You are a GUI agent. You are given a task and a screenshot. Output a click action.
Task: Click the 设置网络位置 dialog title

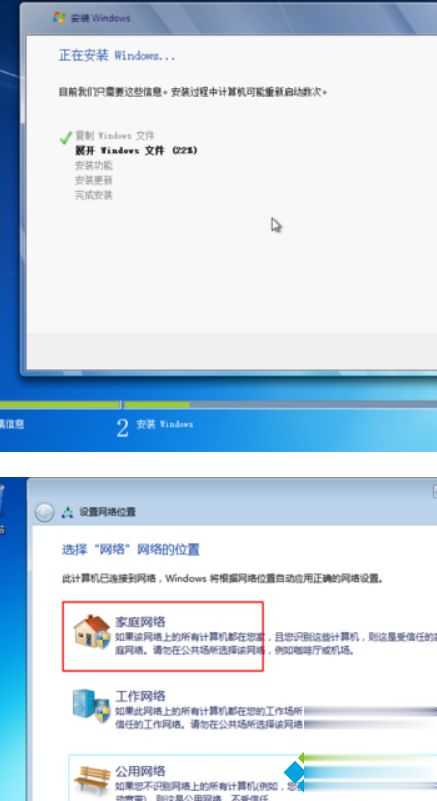(107, 512)
